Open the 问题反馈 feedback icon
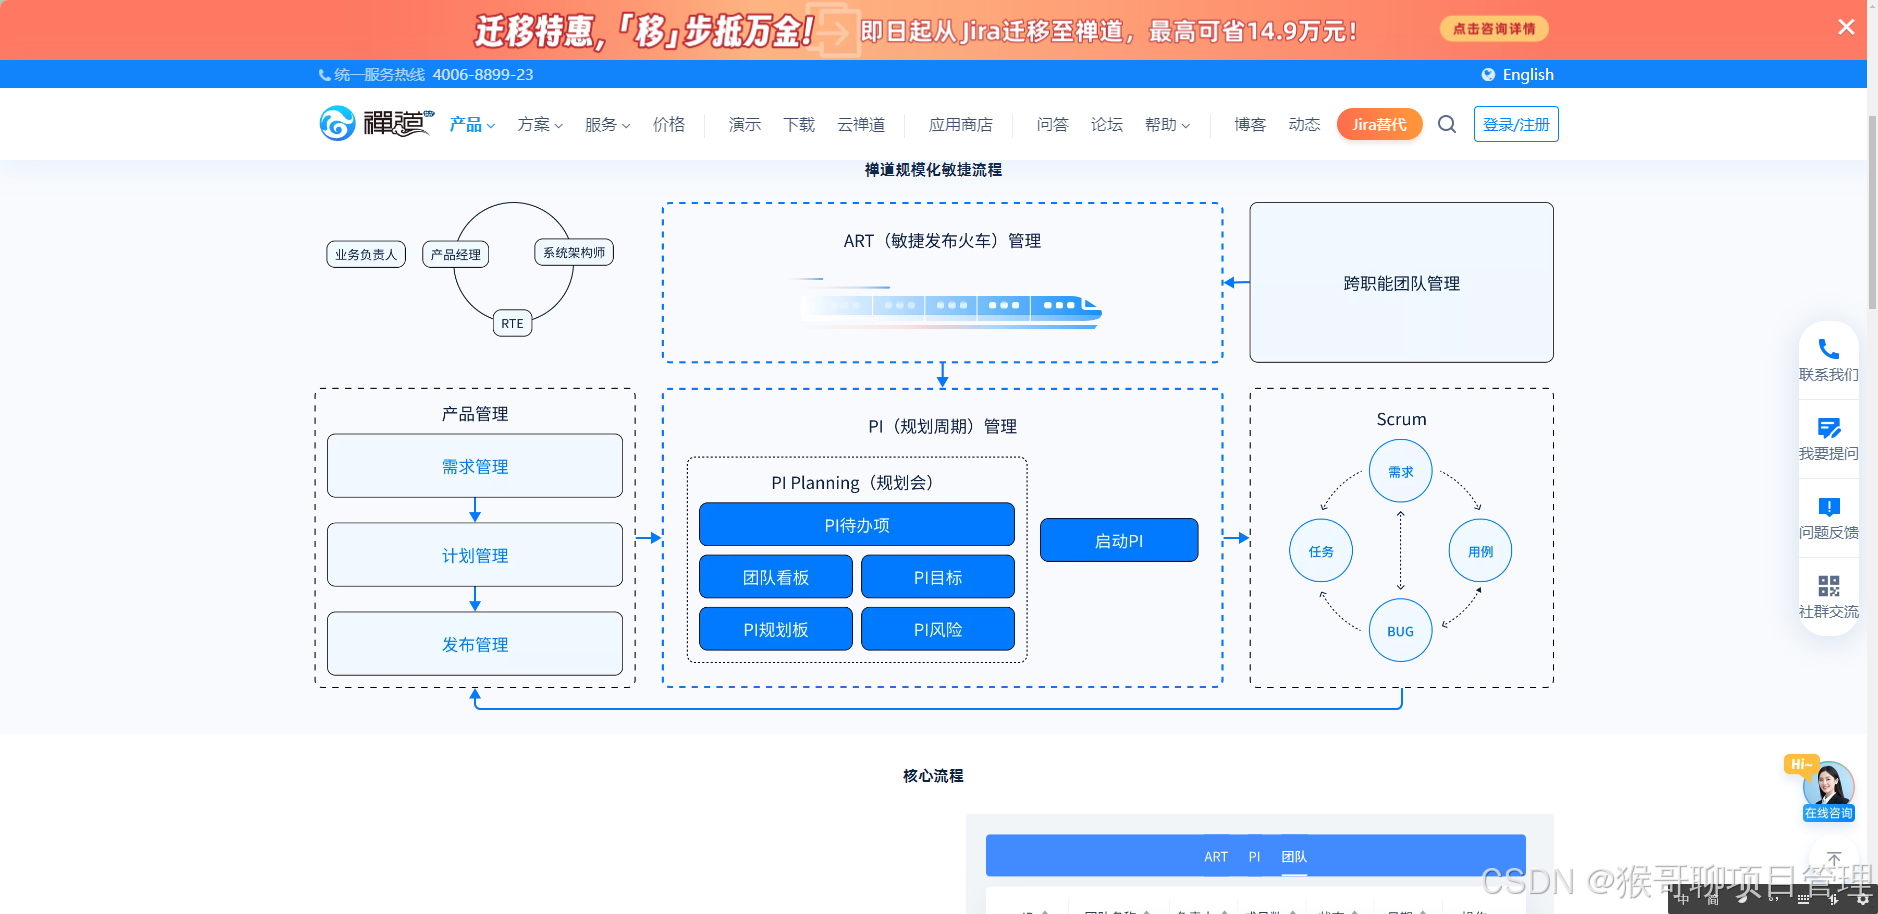This screenshot has width=1878, height=914. tap(1829, 507)
